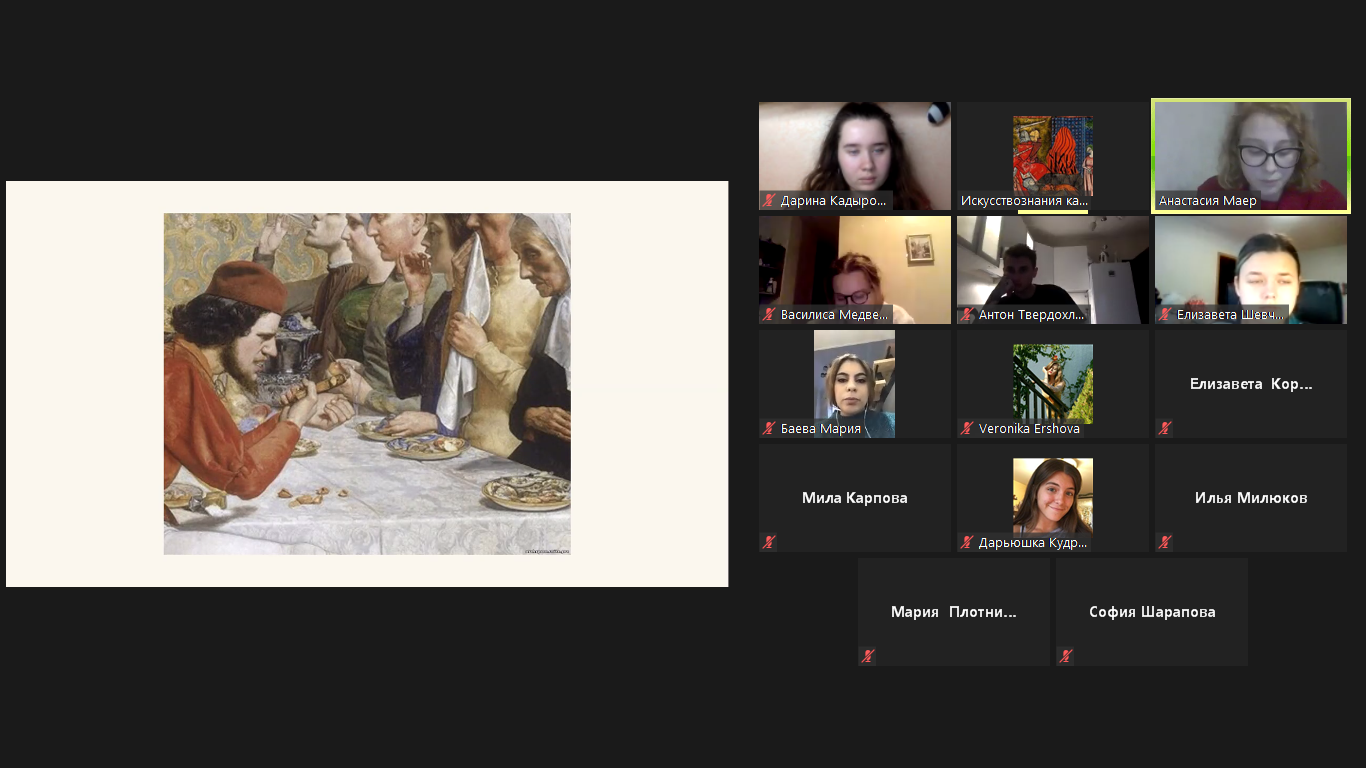Viewport: 1366px width, 768px height.
Task: Click name label Антон Твердохл…
Action: pos(1031,314)
